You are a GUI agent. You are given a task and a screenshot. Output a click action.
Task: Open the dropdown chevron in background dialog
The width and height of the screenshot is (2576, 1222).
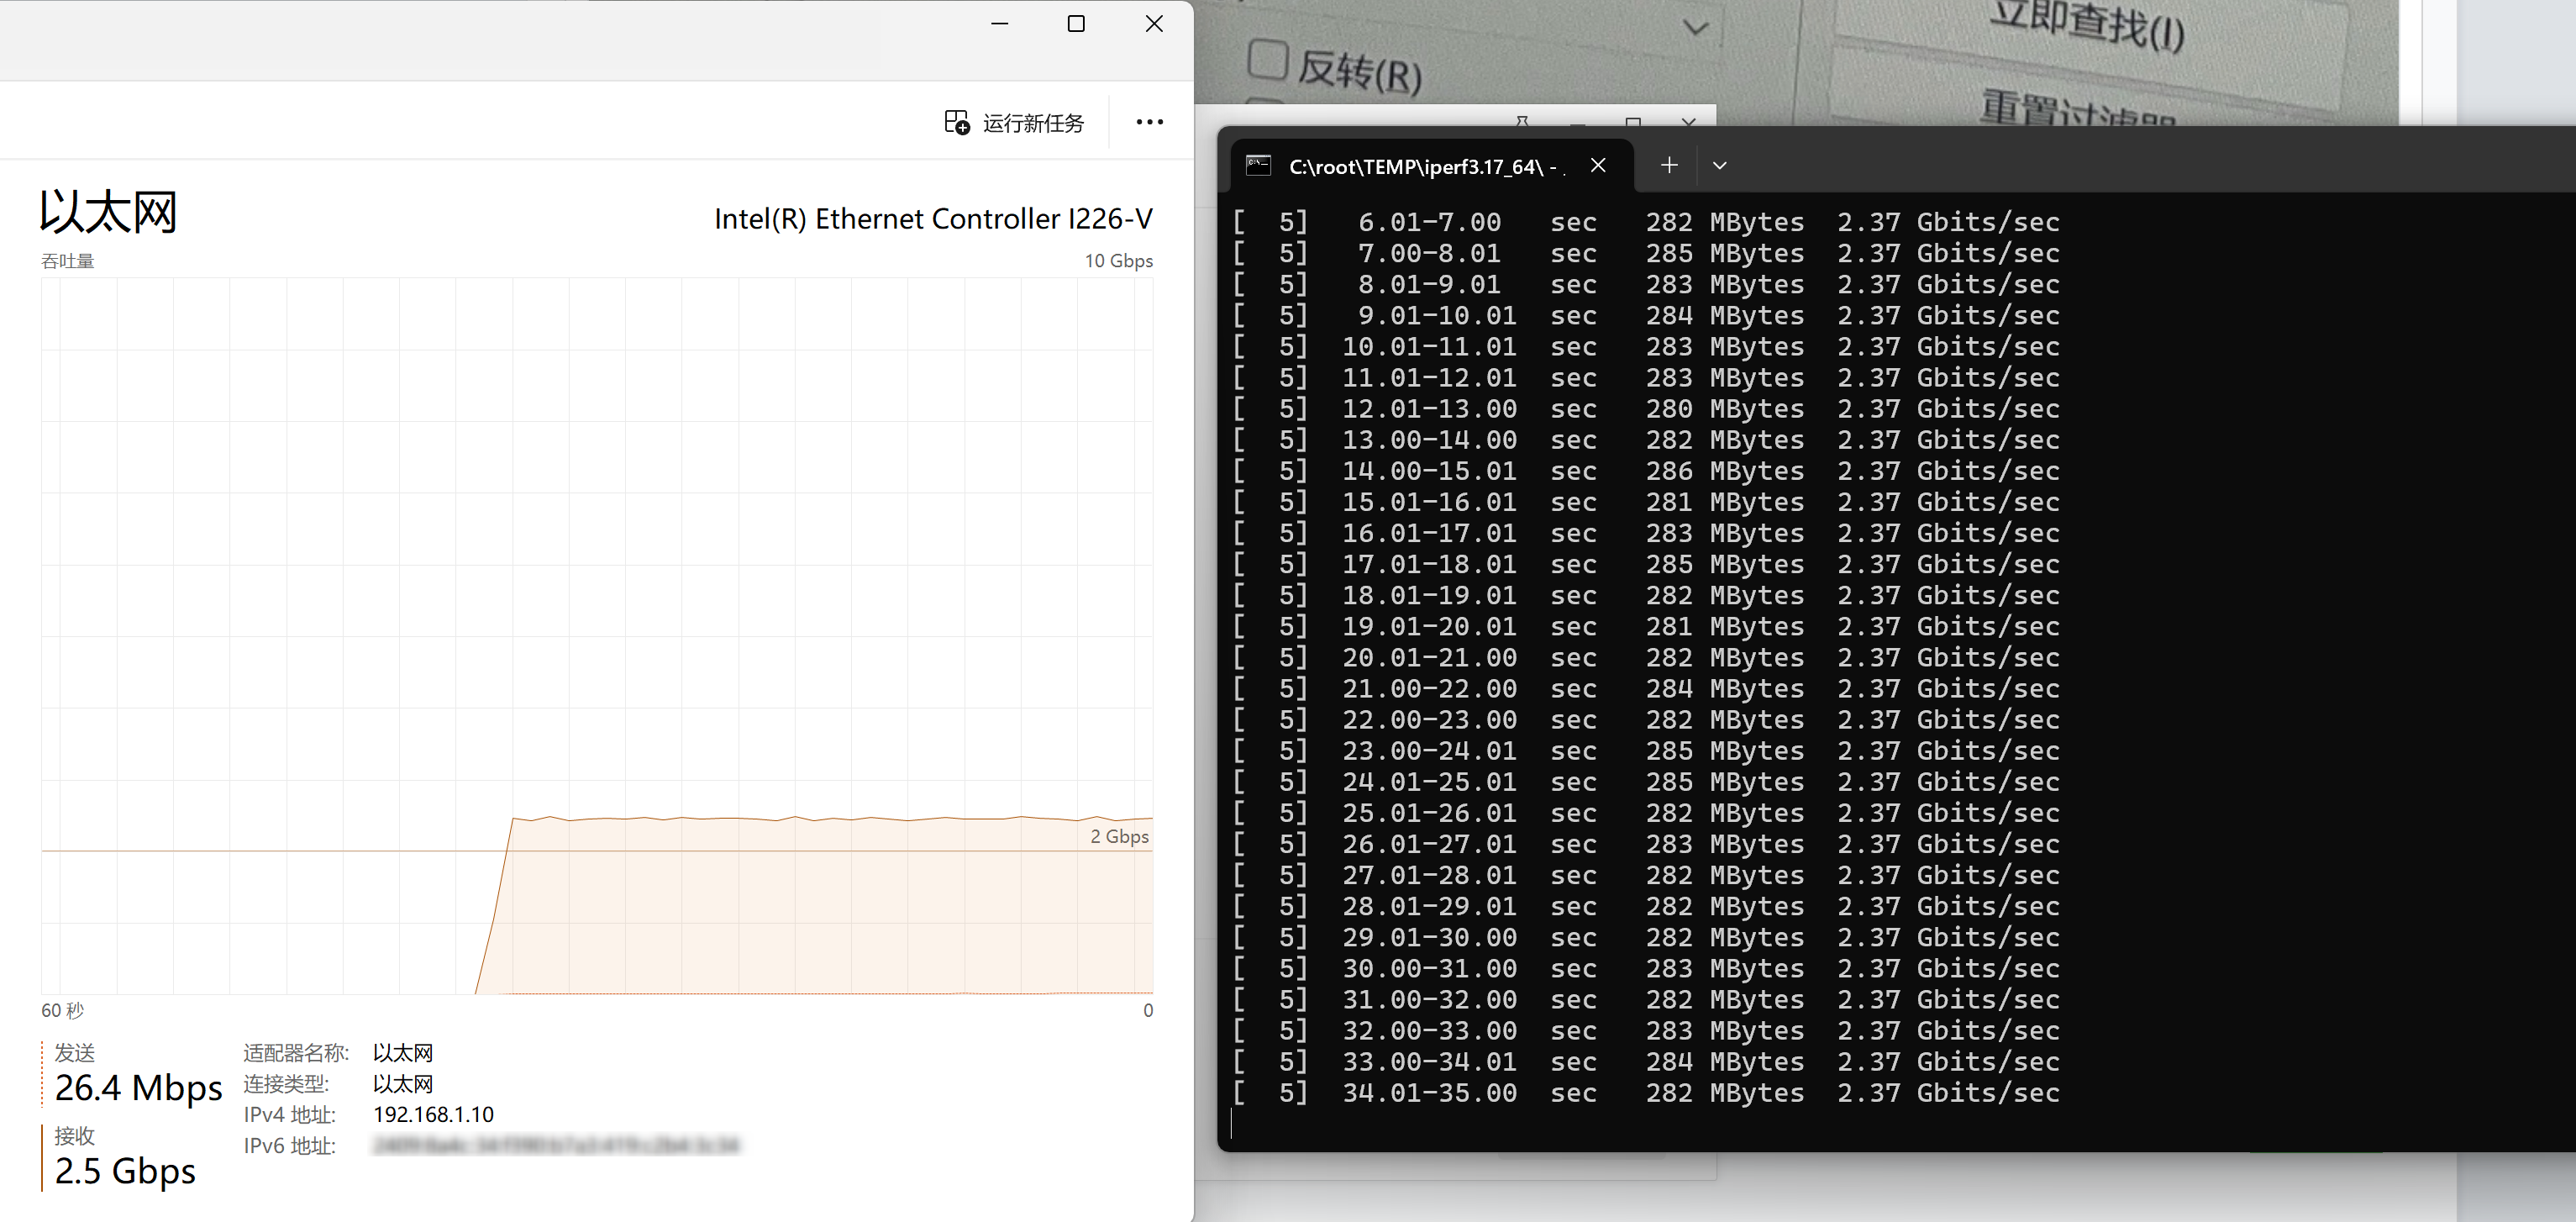pyautogui.click(x=1695, y=27)
